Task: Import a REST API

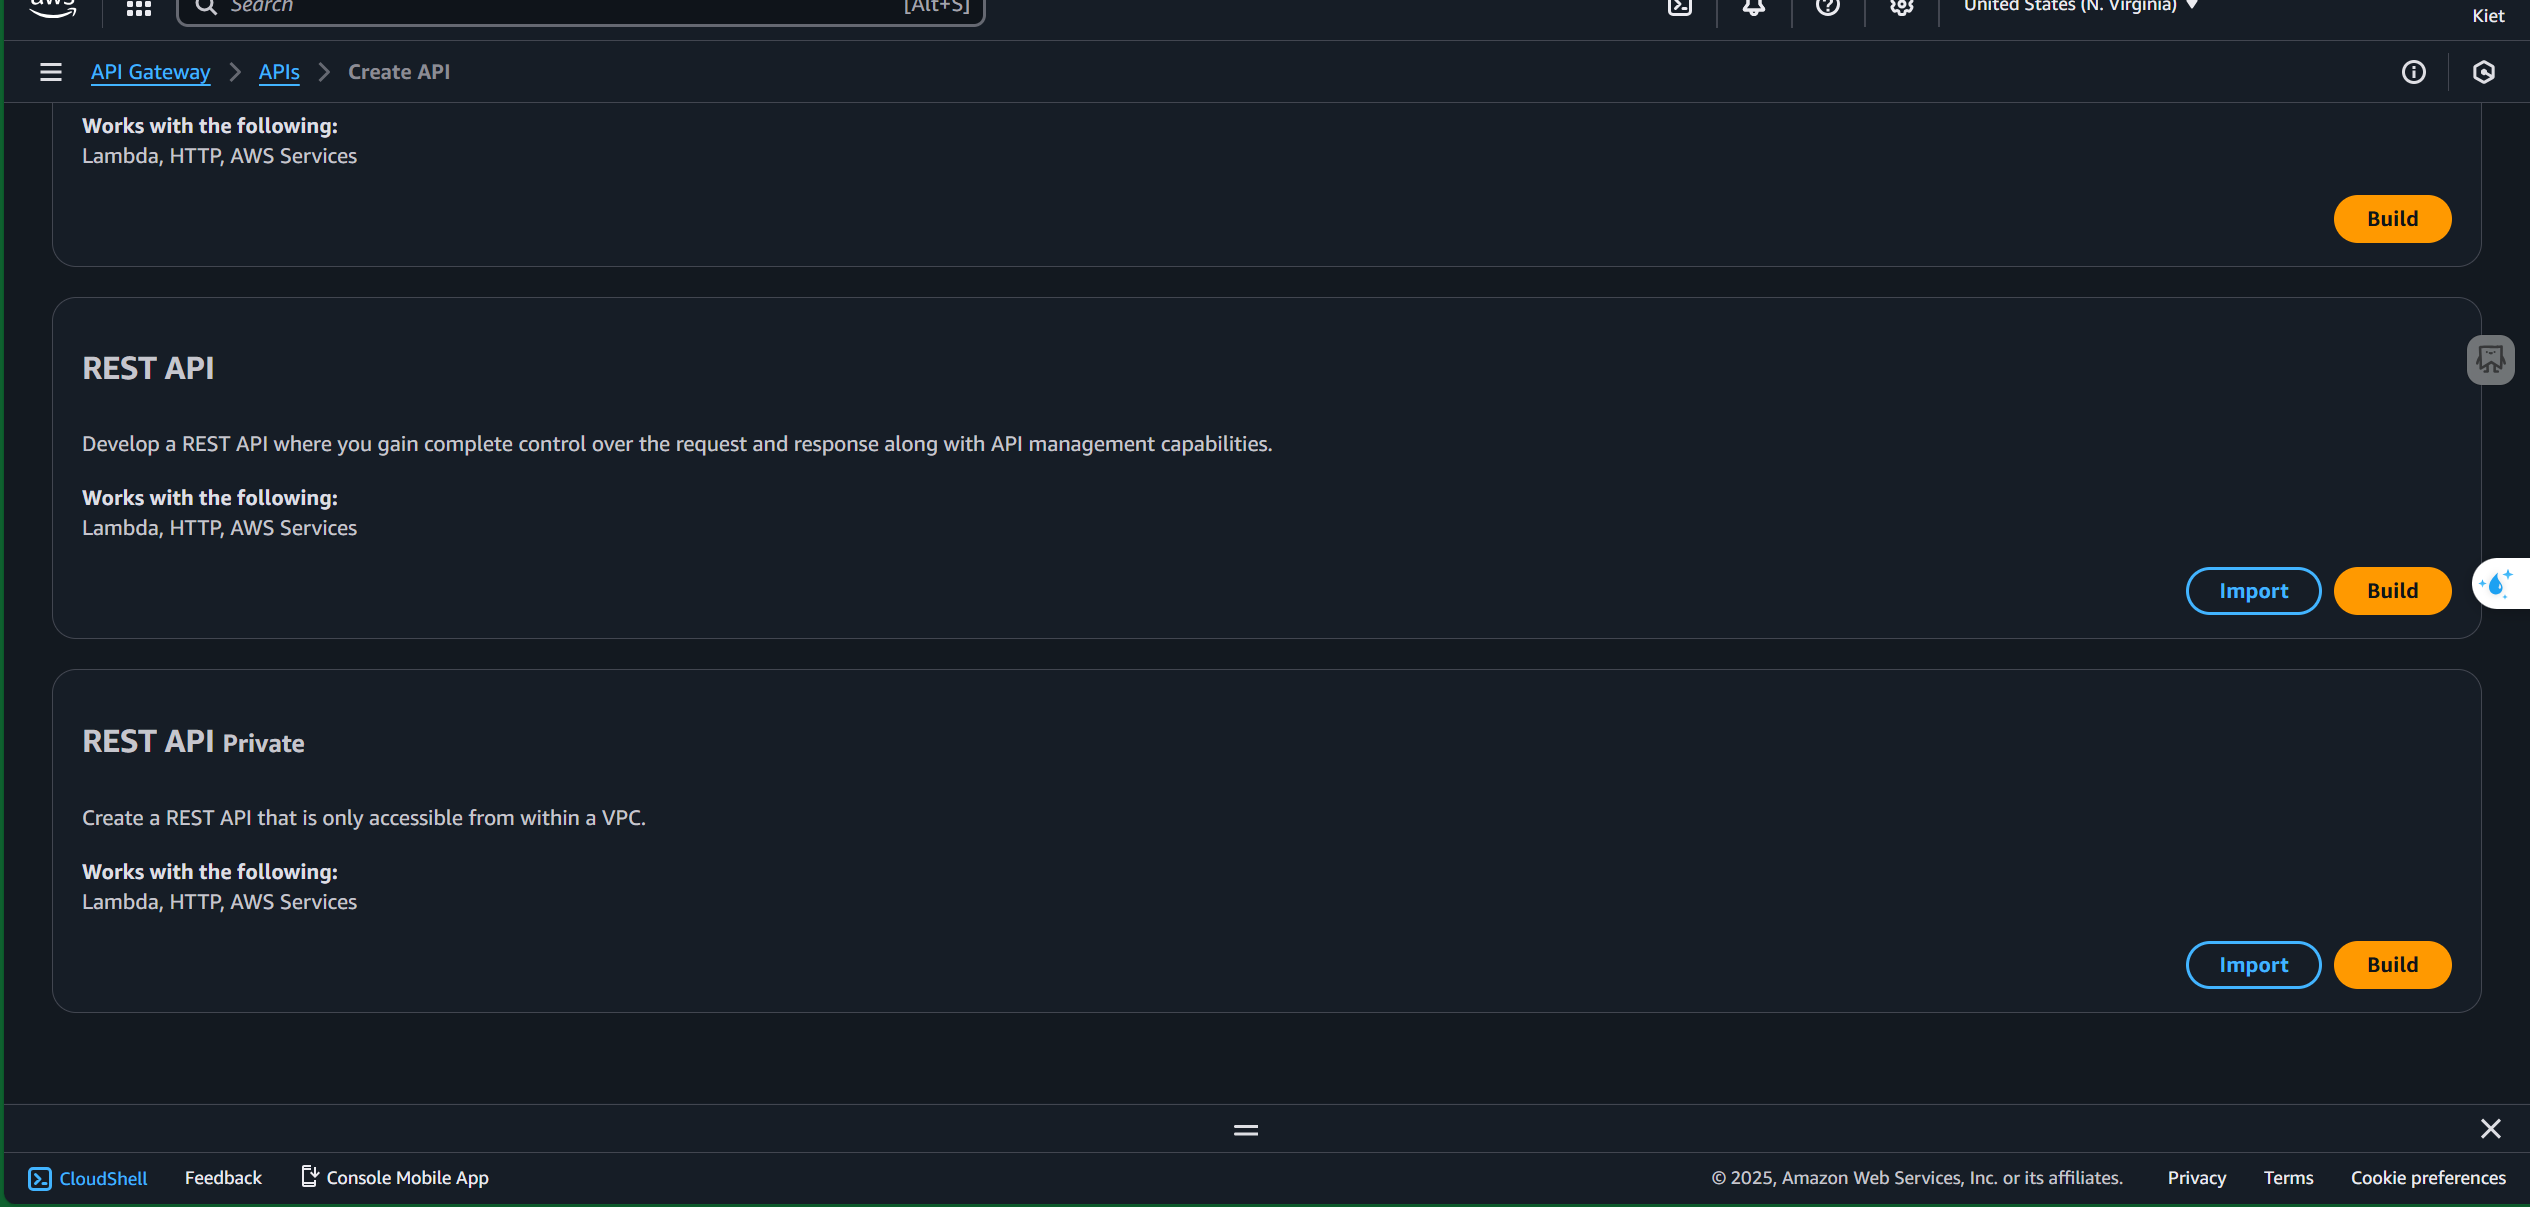Action: (x=2253, y=591)
